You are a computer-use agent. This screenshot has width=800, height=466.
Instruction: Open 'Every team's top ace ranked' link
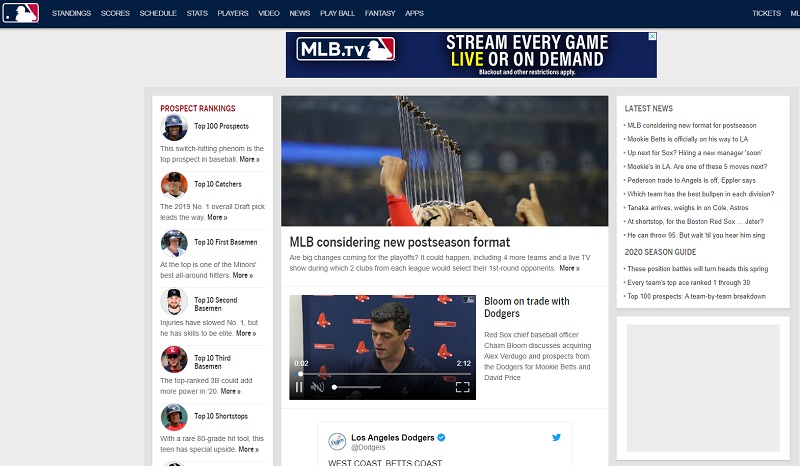pyautogui.click(x=689, y=283)
